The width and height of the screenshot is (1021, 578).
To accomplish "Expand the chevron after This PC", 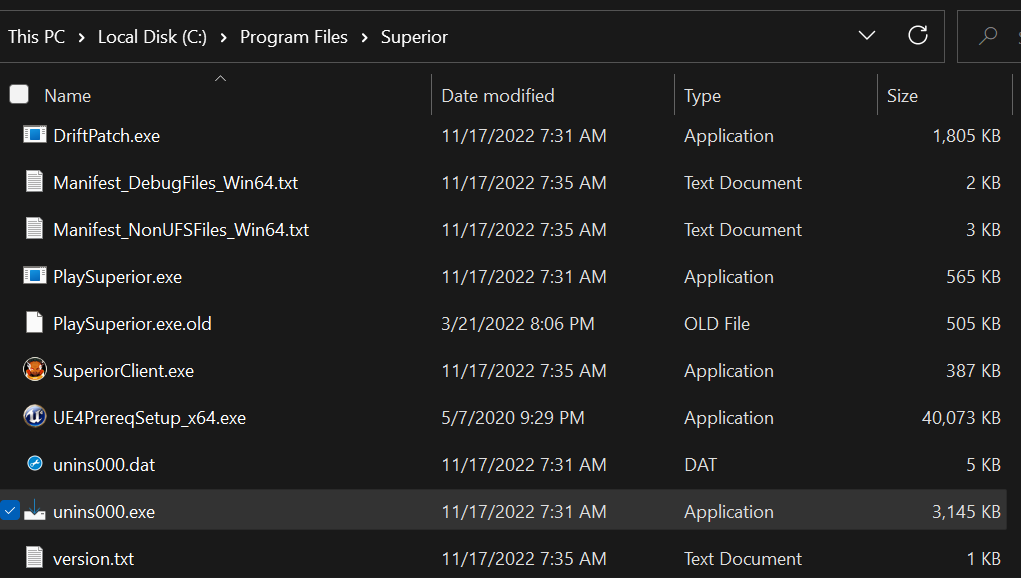I will (x=81, y=37).
